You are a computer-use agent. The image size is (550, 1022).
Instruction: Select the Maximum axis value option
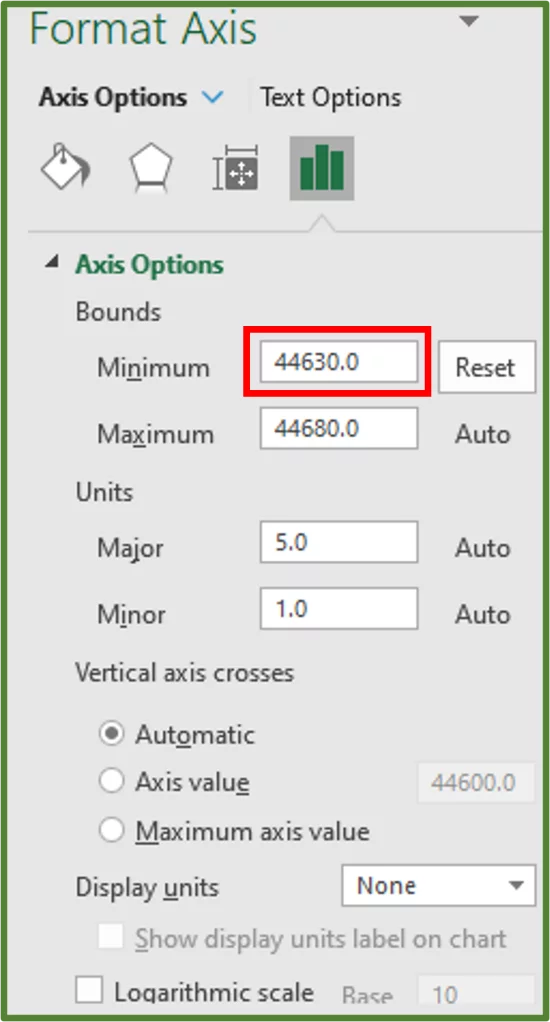tap(111, 830)
